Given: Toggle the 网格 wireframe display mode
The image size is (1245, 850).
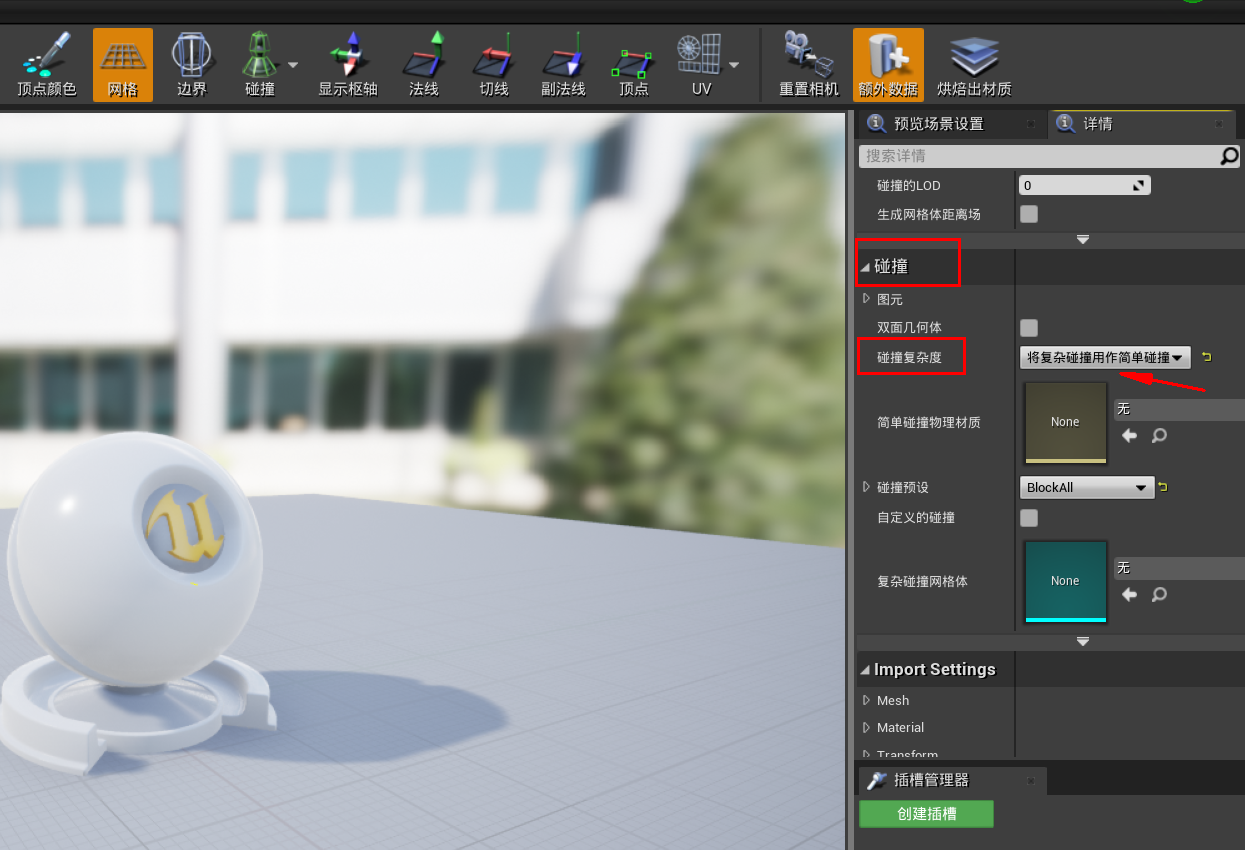Looking at the screenshot, I should [x=122, y=64].
